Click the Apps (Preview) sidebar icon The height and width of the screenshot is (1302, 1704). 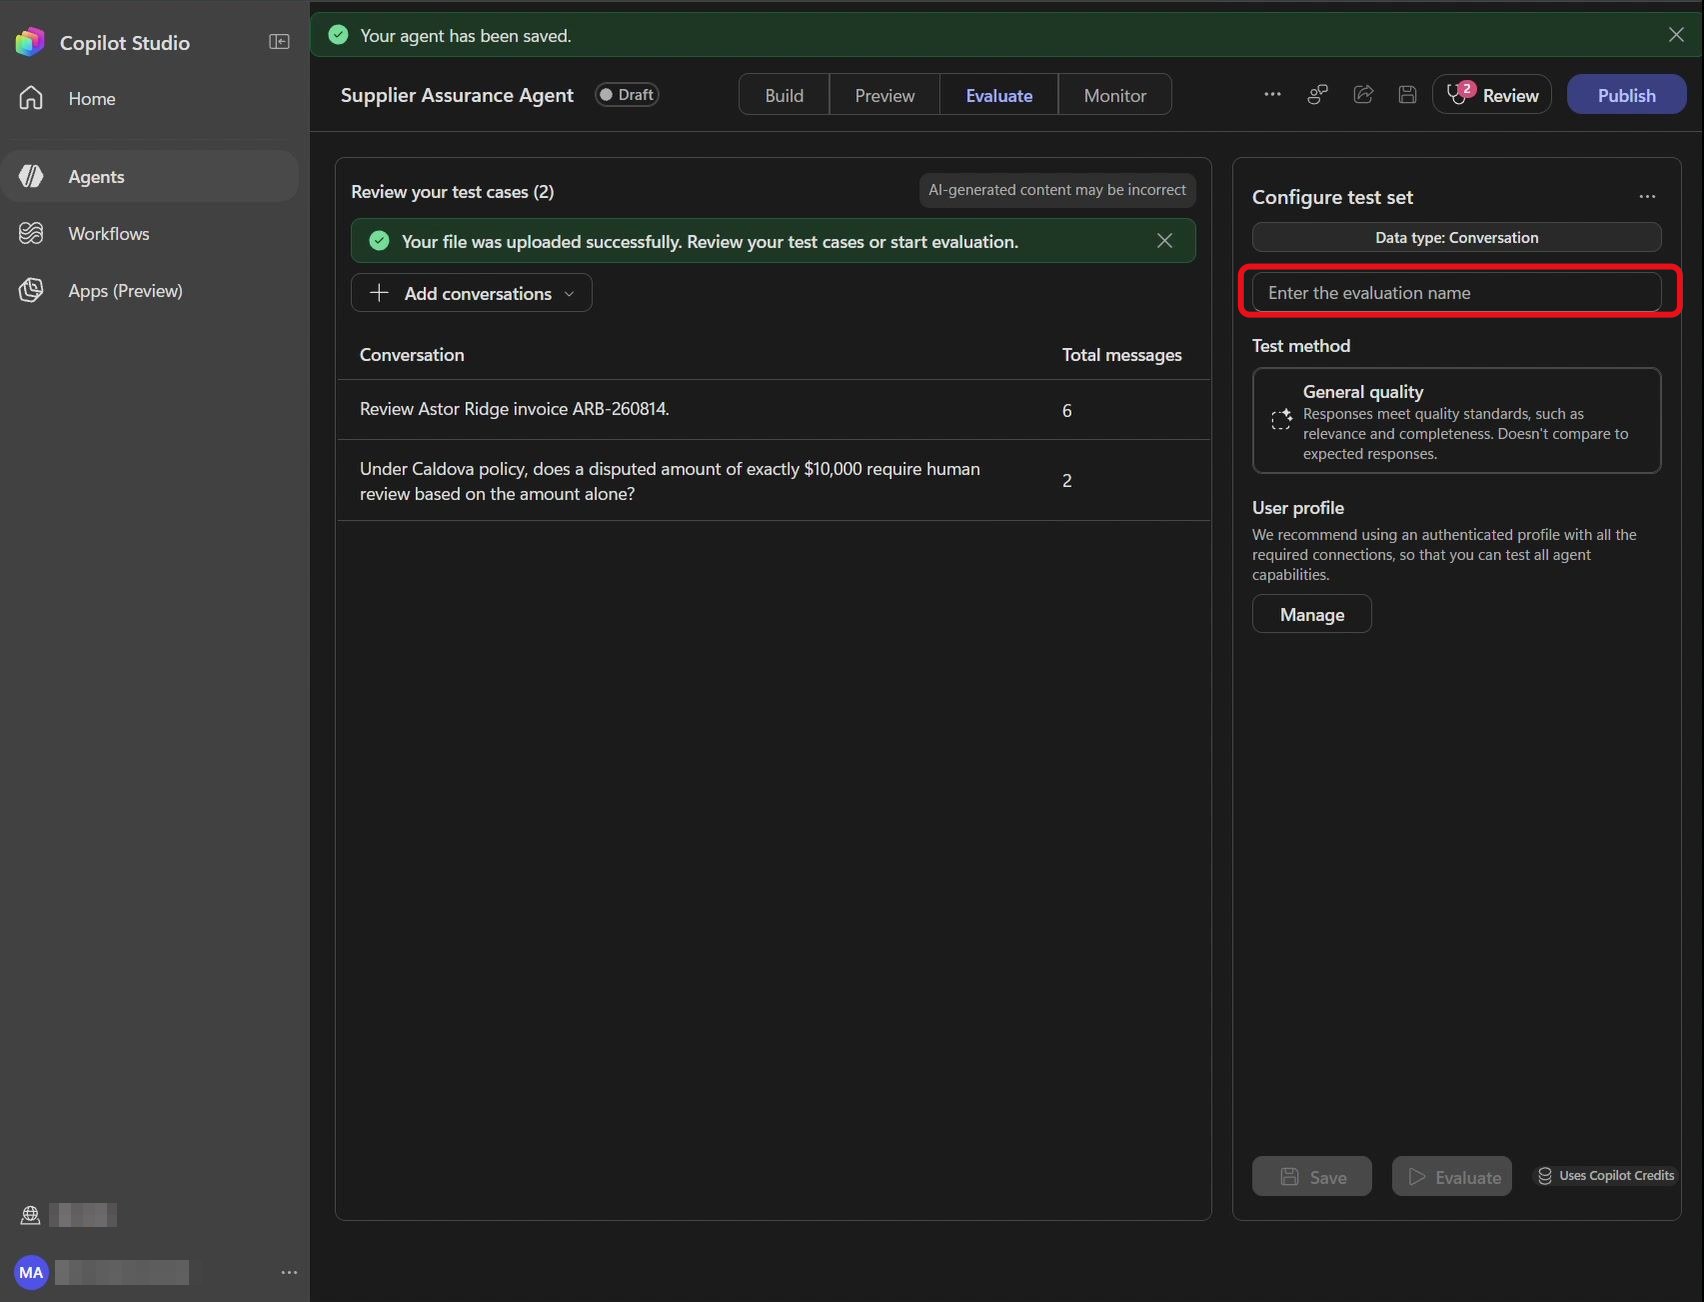[31, 290]
